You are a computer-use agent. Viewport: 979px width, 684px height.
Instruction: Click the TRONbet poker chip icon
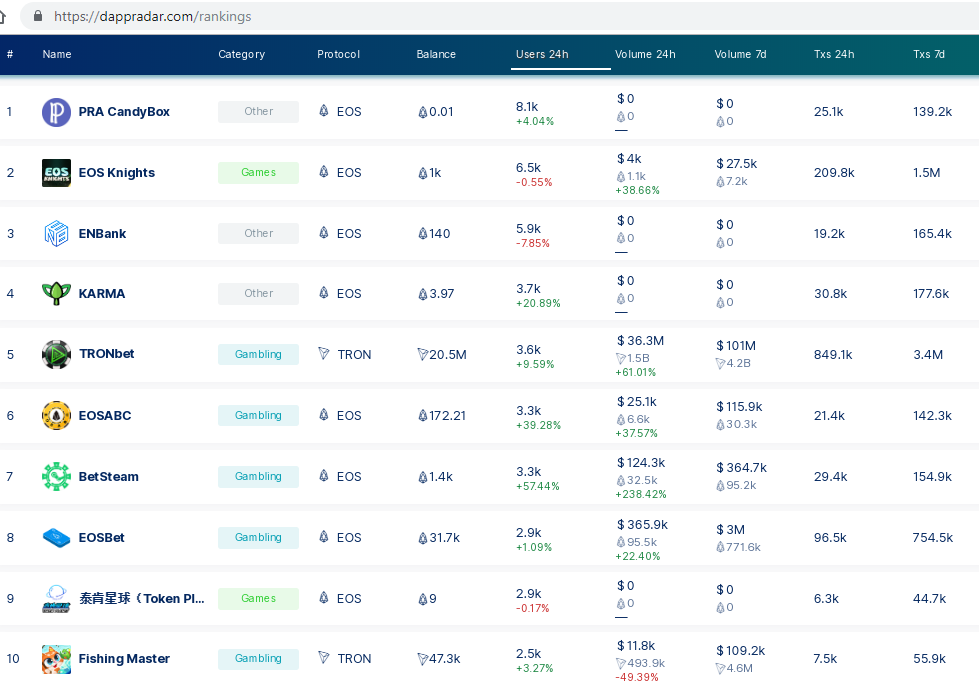click(x=56, y=355)
